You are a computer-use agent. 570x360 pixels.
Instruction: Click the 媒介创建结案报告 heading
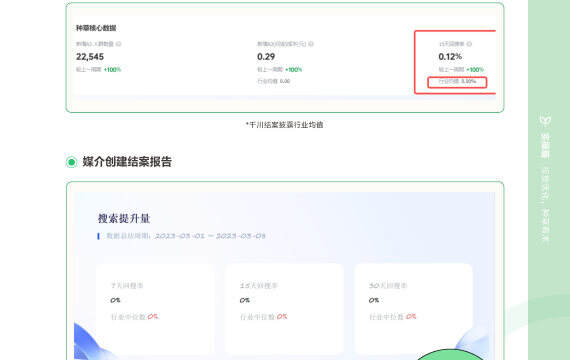click(x=127, y=162)
